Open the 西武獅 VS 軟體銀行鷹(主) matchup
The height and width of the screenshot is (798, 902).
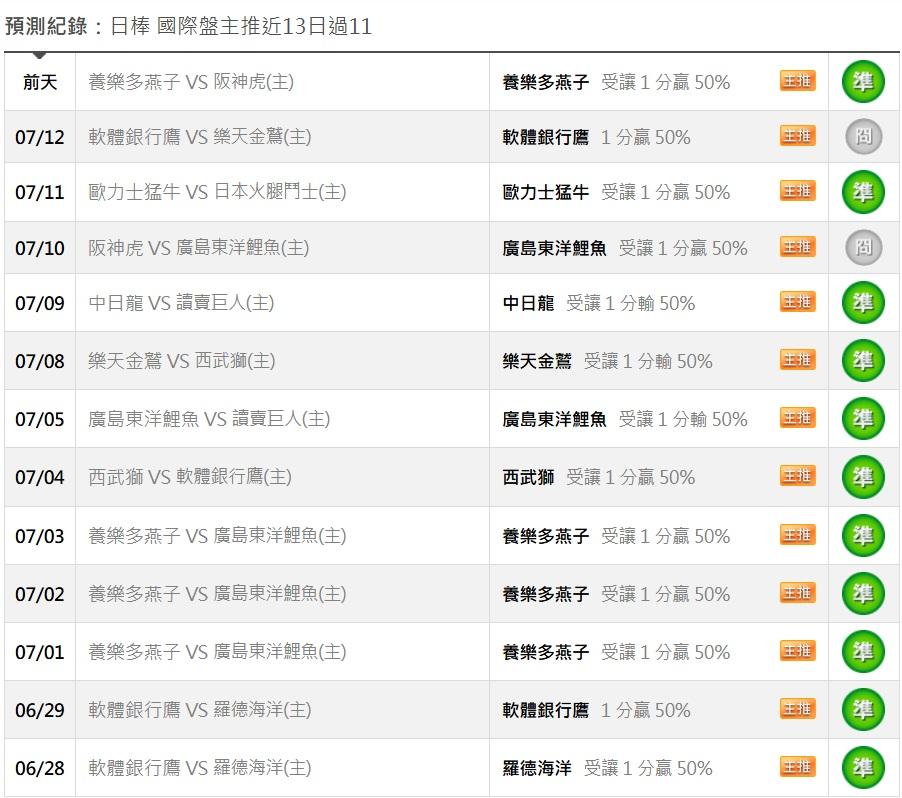[190, 477]
